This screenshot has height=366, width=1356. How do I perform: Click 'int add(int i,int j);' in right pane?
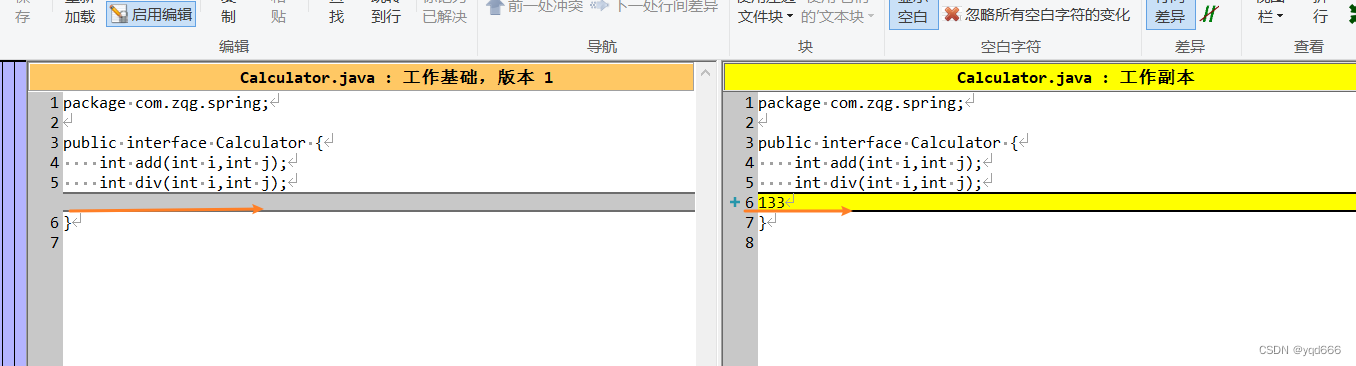pyautogui.click(x=888, y=162)
